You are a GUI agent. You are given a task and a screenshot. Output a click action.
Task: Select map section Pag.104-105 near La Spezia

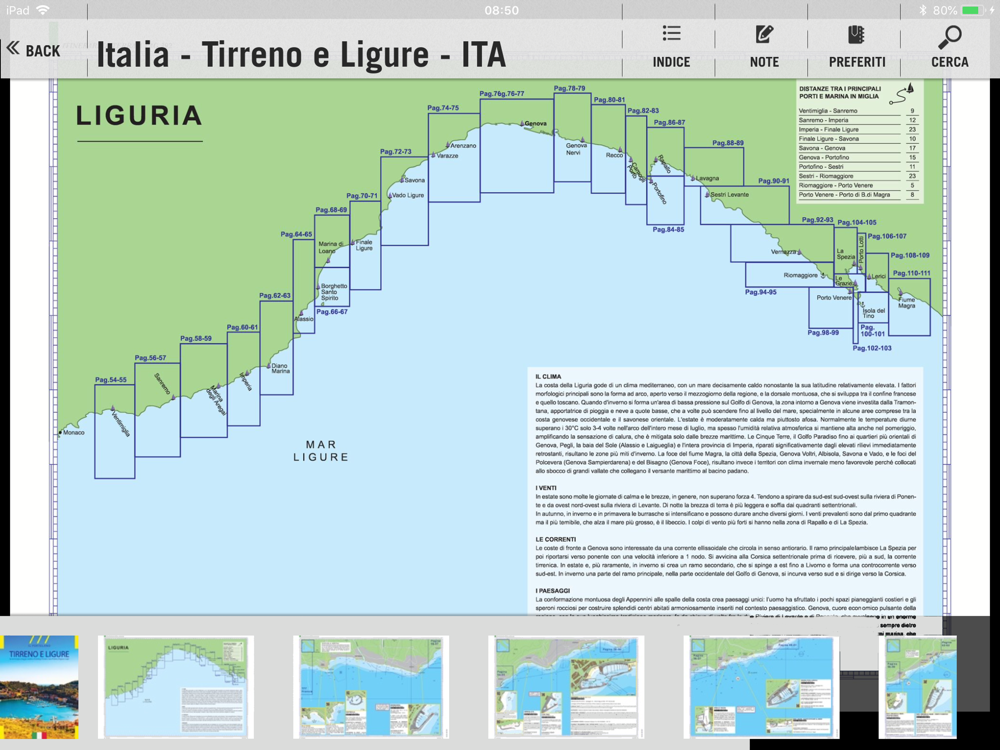[845, 251]
